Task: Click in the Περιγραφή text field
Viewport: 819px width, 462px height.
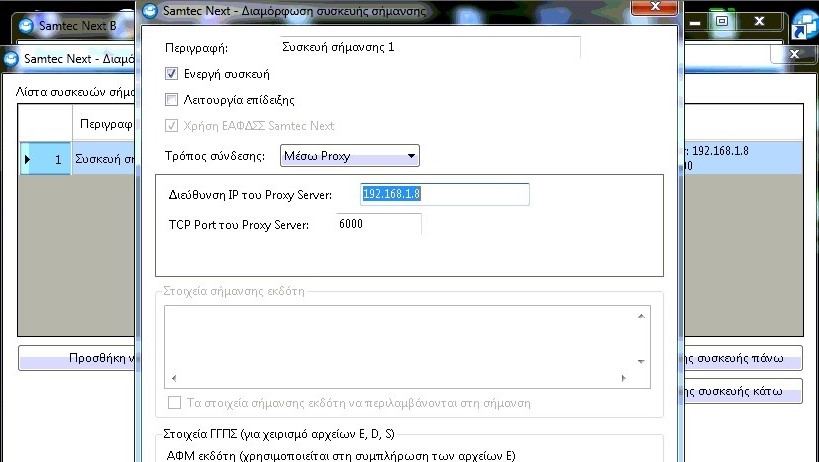Action: (430, 47)
